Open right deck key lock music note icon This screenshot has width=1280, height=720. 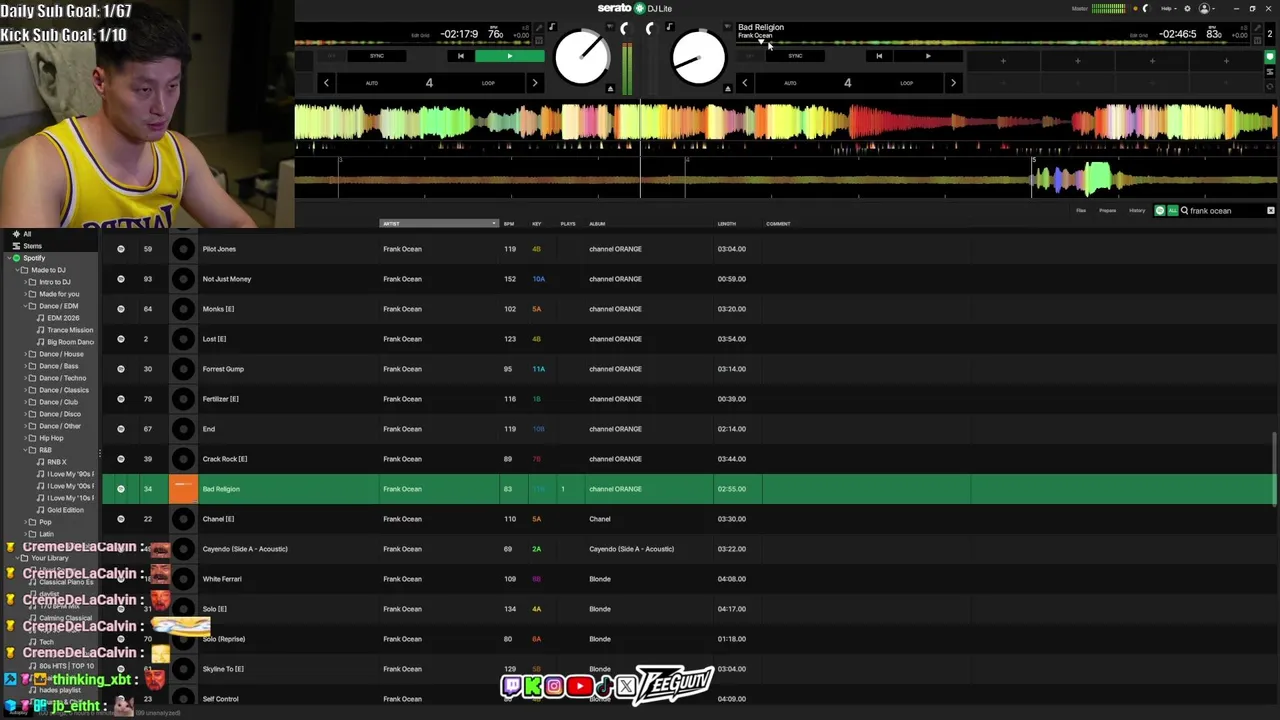(669, 27)
